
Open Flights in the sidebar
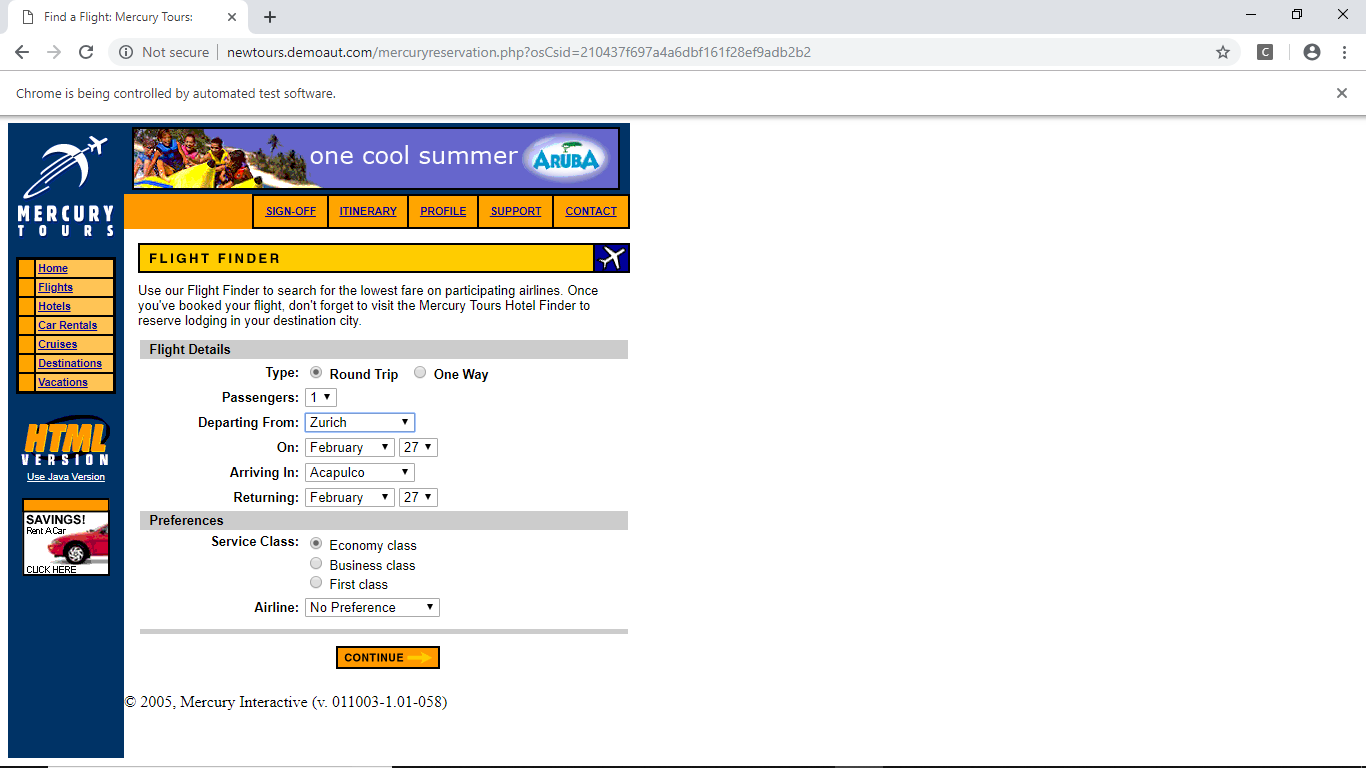56,287
